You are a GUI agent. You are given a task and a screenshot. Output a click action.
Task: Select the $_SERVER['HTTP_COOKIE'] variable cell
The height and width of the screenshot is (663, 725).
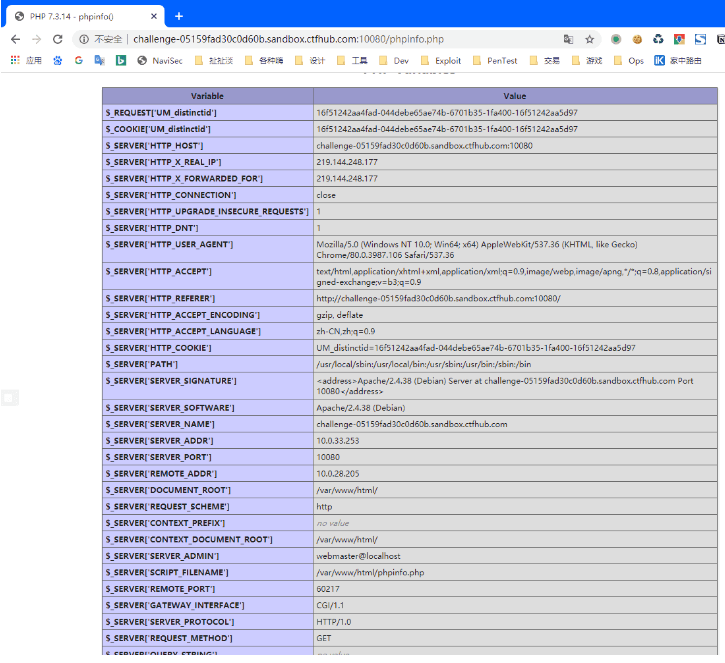208,348
